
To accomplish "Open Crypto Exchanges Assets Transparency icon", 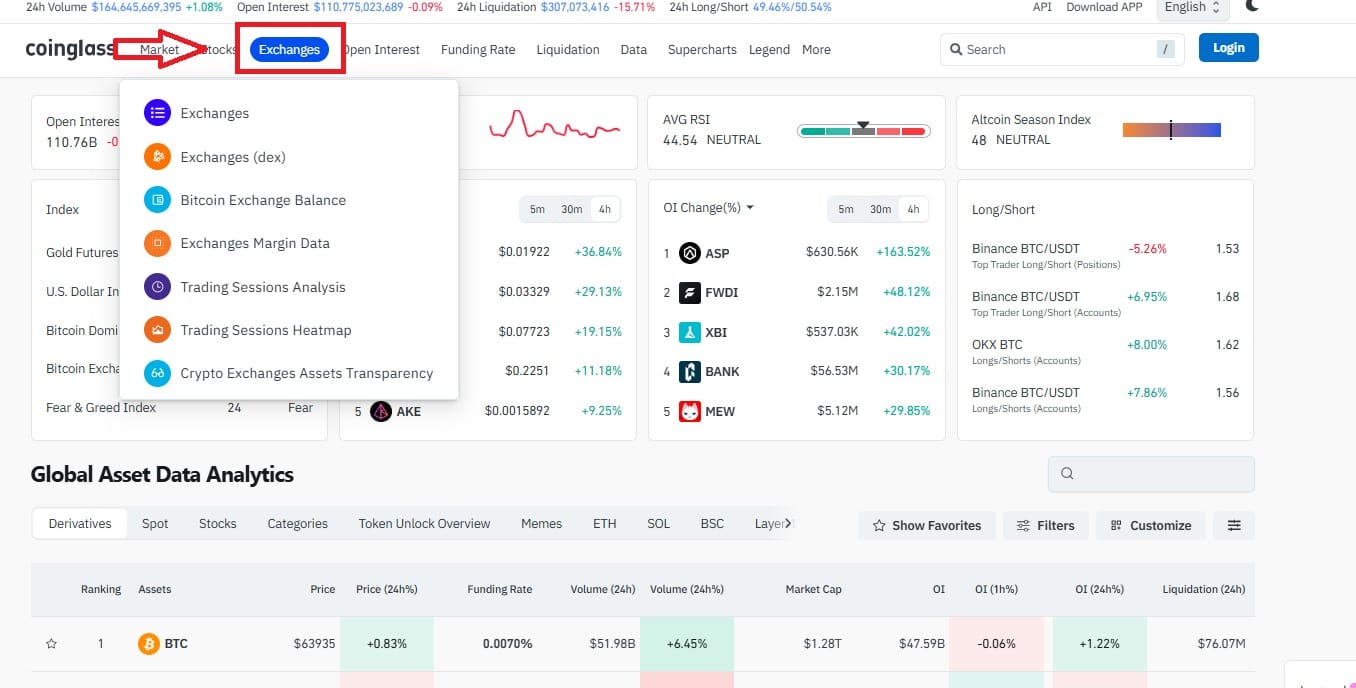I will pyautogui.click(x=158, y=373).
